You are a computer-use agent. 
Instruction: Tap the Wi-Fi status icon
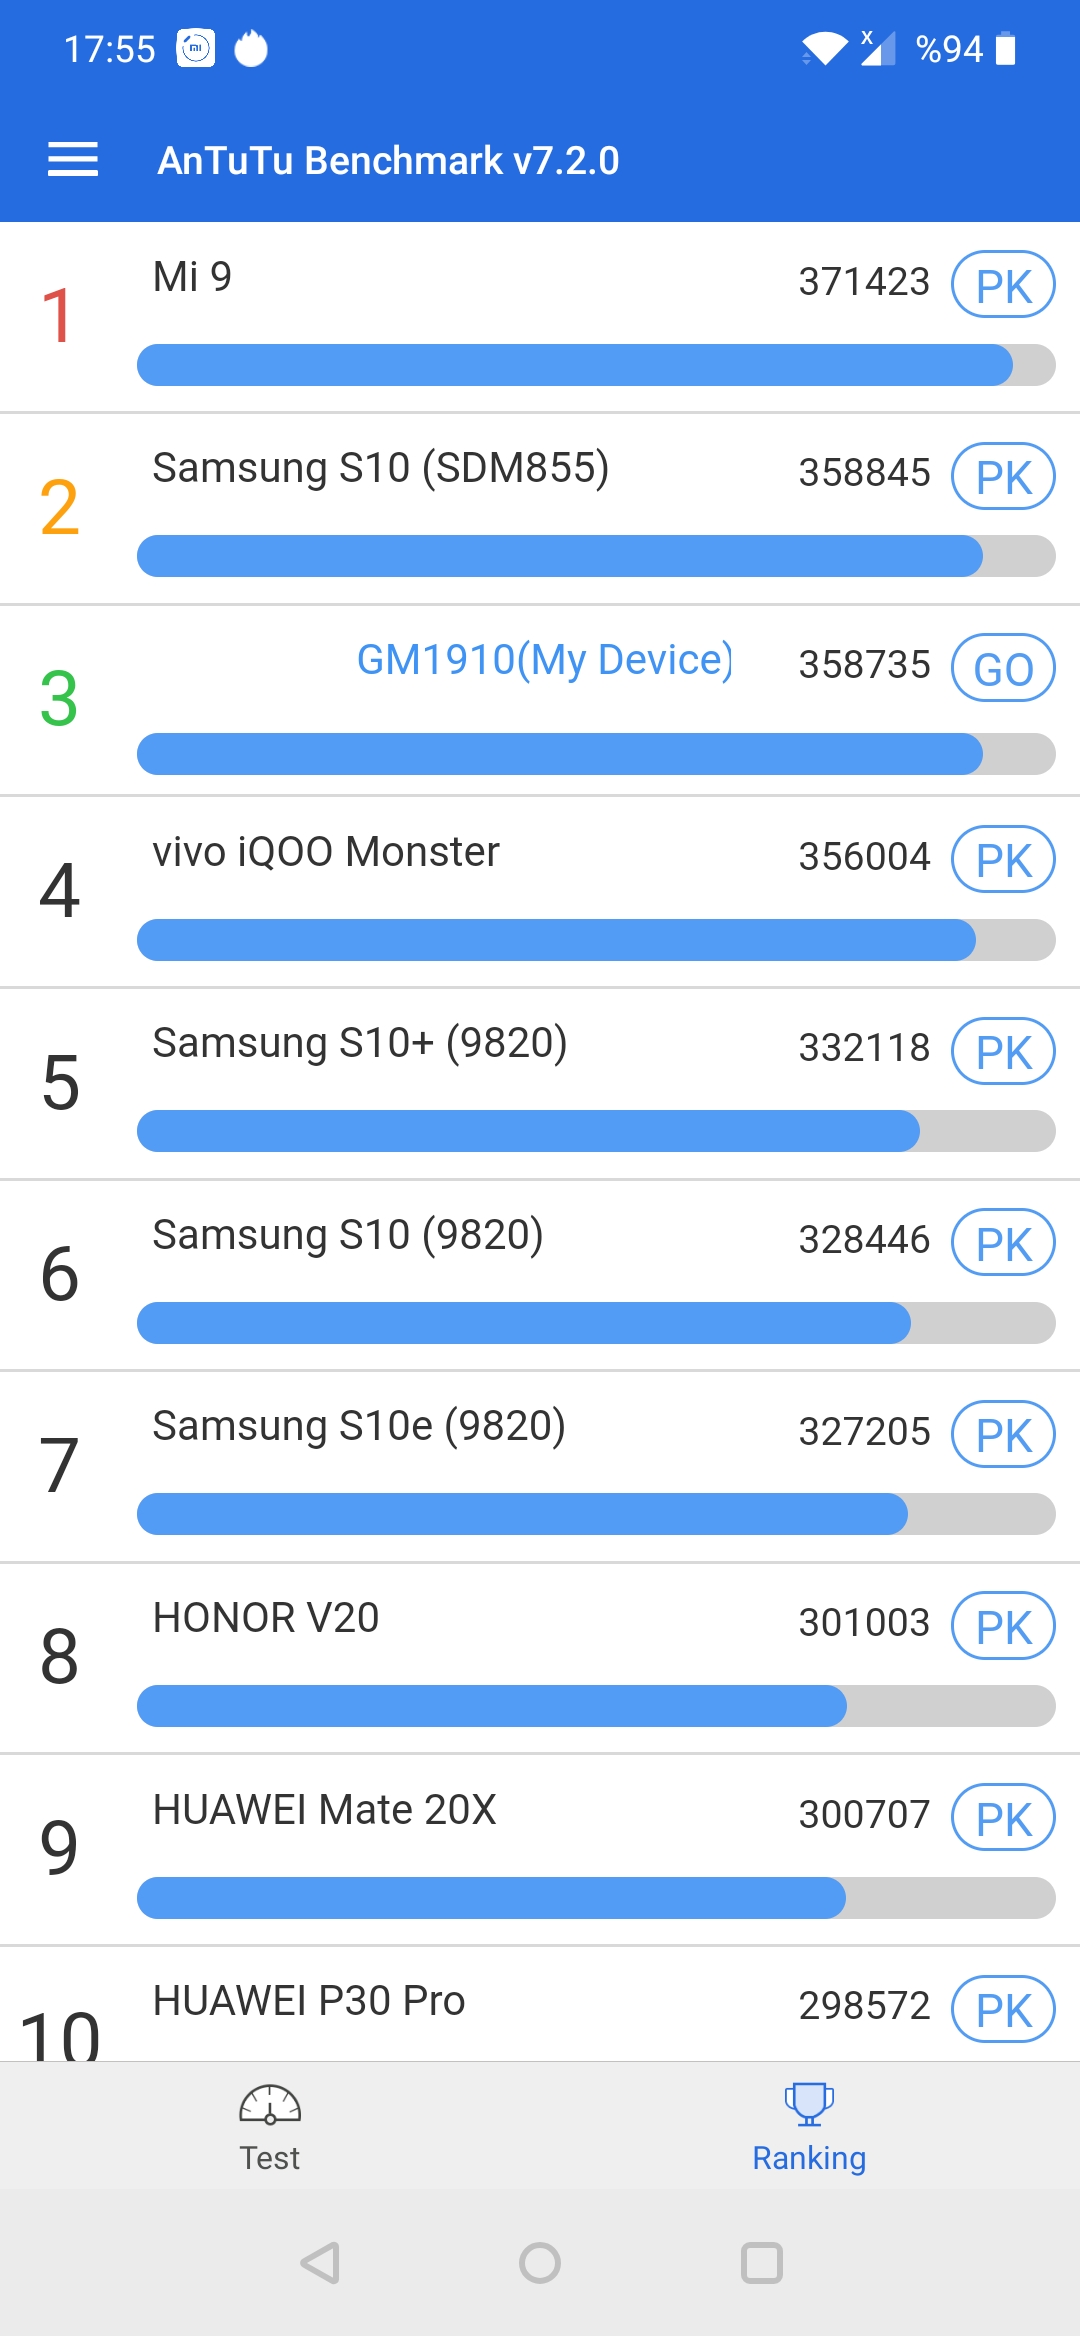(824, 48)
